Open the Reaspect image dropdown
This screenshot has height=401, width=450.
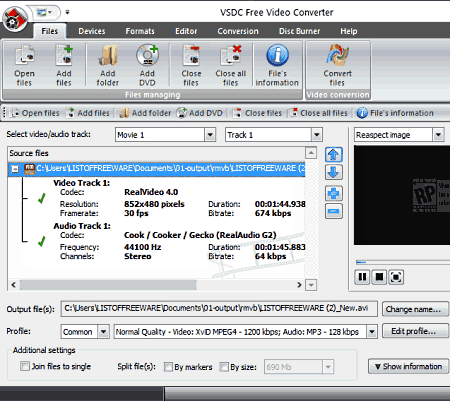click(438, 135)
